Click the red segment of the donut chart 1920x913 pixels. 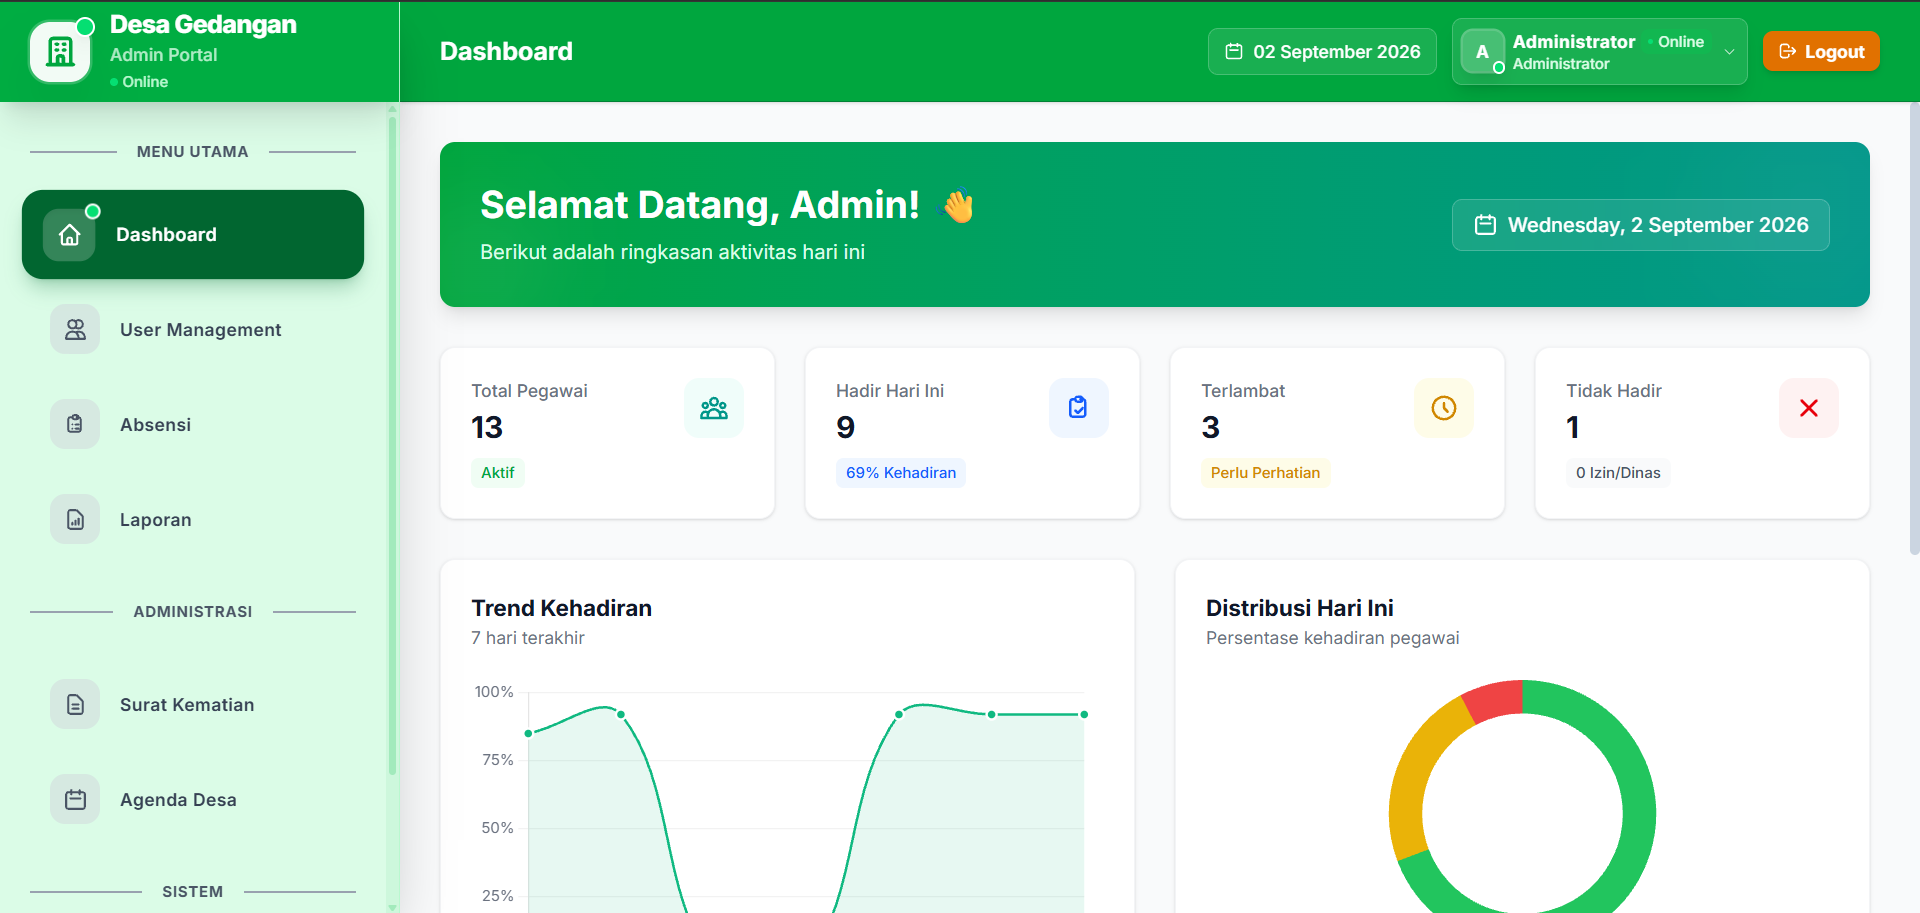(1495, 700)
